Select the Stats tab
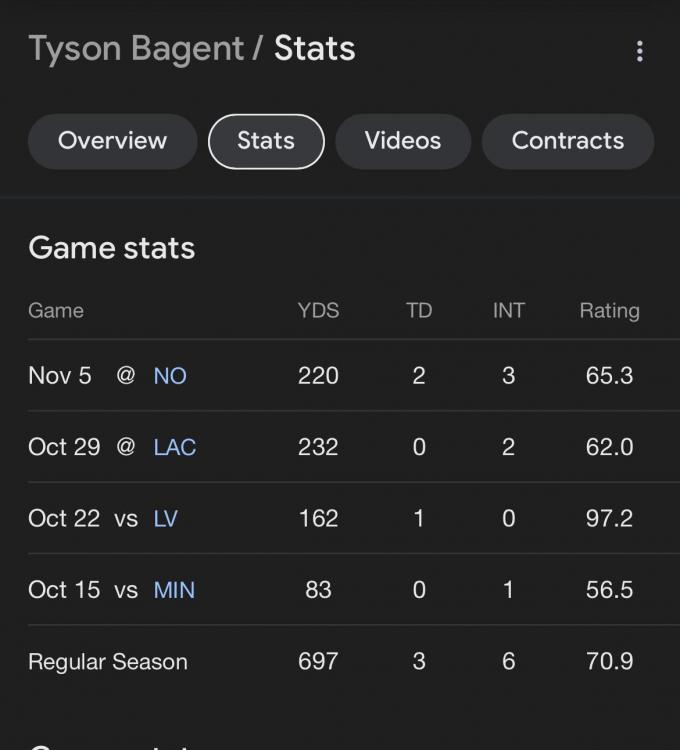Screen dimensions: 680x750 (266, 141)
